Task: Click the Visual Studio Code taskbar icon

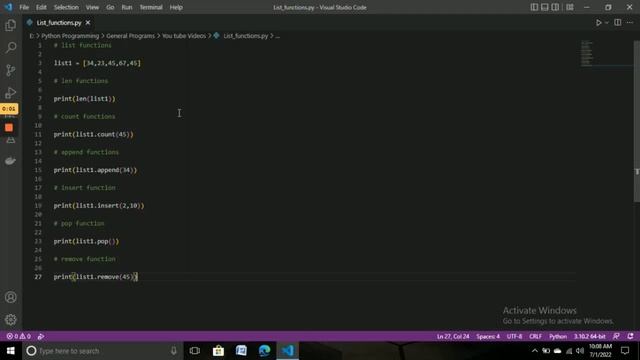Action: 288,351
